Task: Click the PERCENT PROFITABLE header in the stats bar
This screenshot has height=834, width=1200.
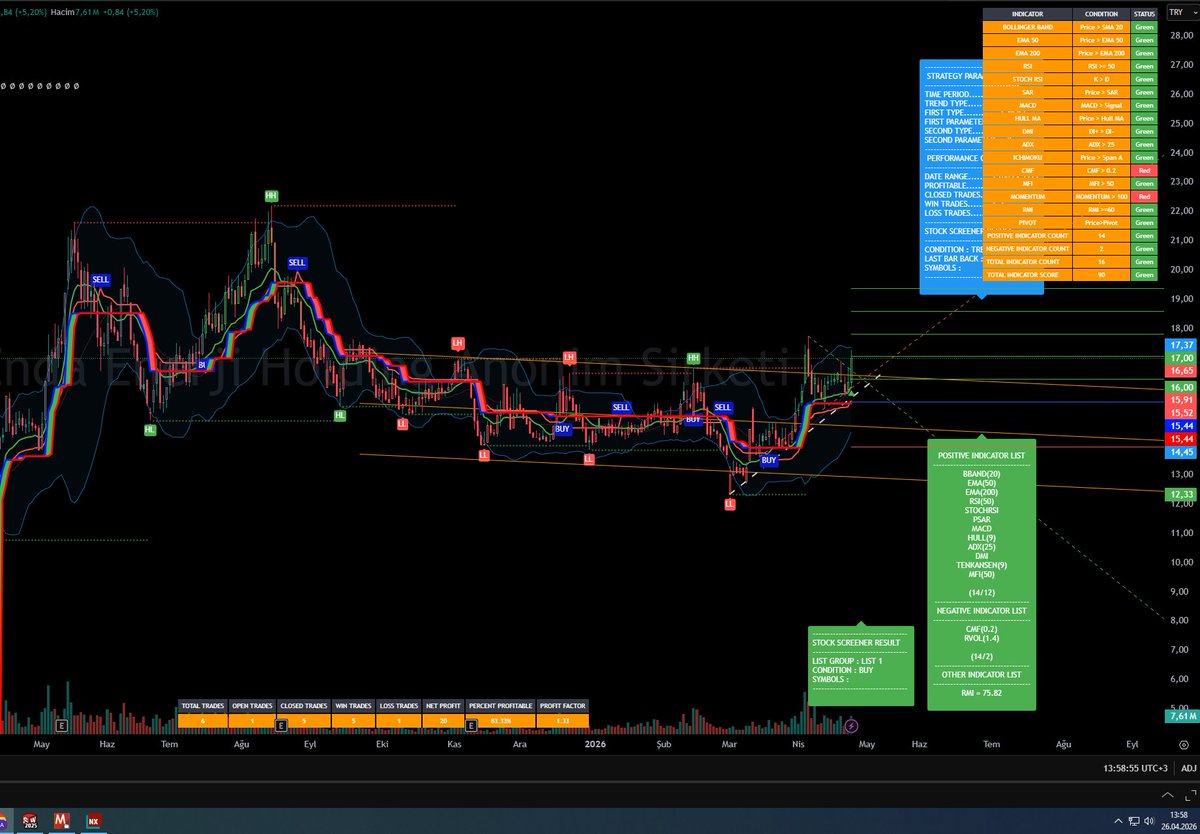Action: [x=501, y=705]
